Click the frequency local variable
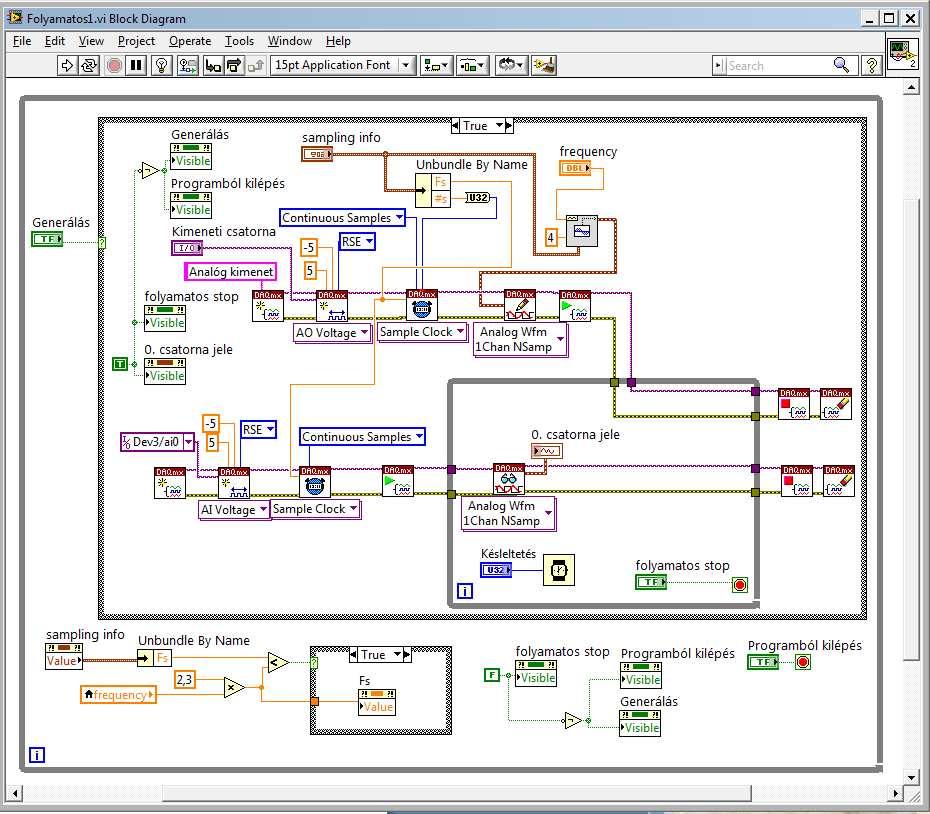Screen dimensions: 930x814 [119, 695]
